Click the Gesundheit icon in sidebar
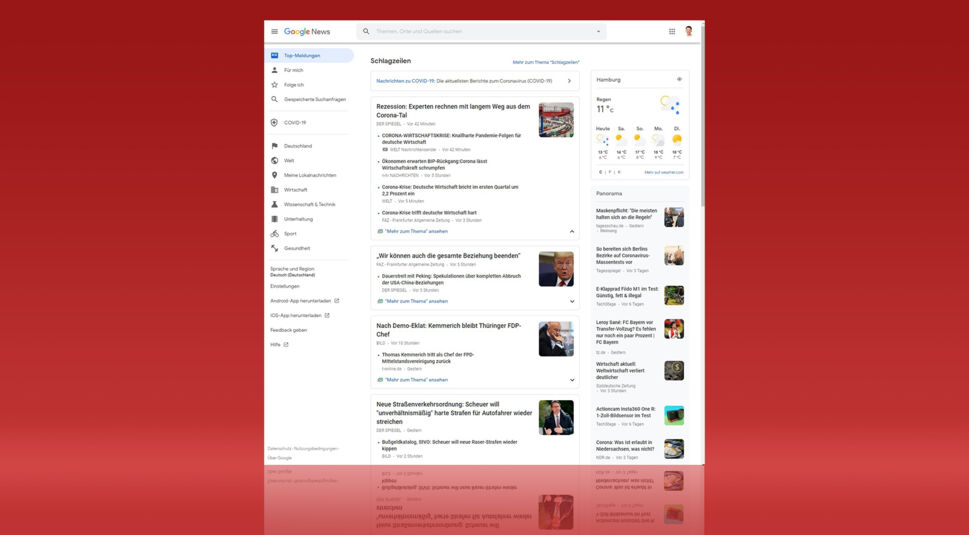969x535 pixels. point(274,248)
